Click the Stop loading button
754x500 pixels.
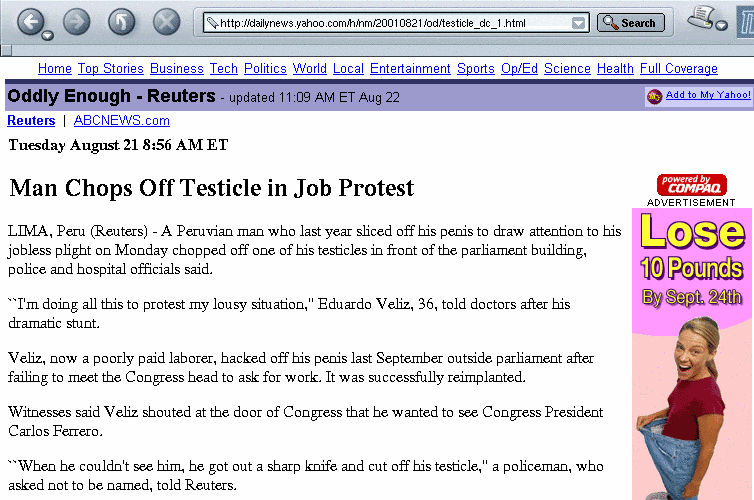point(166,22)
